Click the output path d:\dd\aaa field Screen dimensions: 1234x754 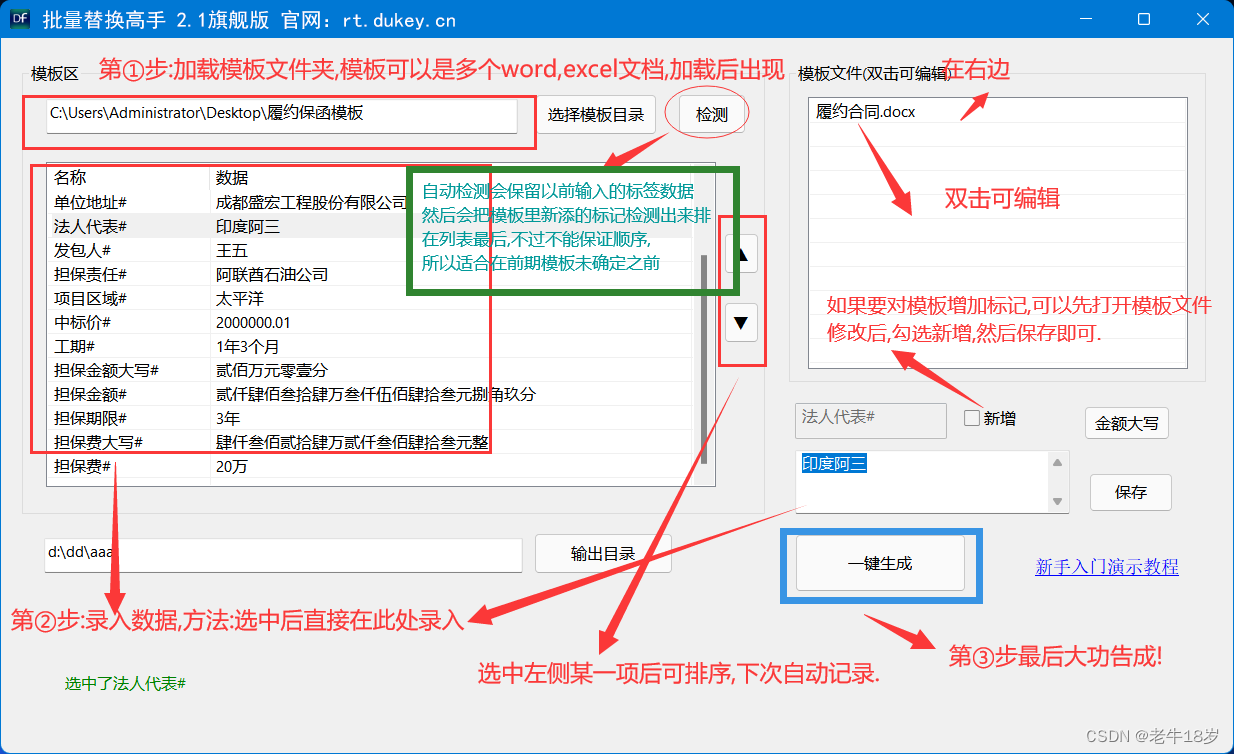coord(284,554)
